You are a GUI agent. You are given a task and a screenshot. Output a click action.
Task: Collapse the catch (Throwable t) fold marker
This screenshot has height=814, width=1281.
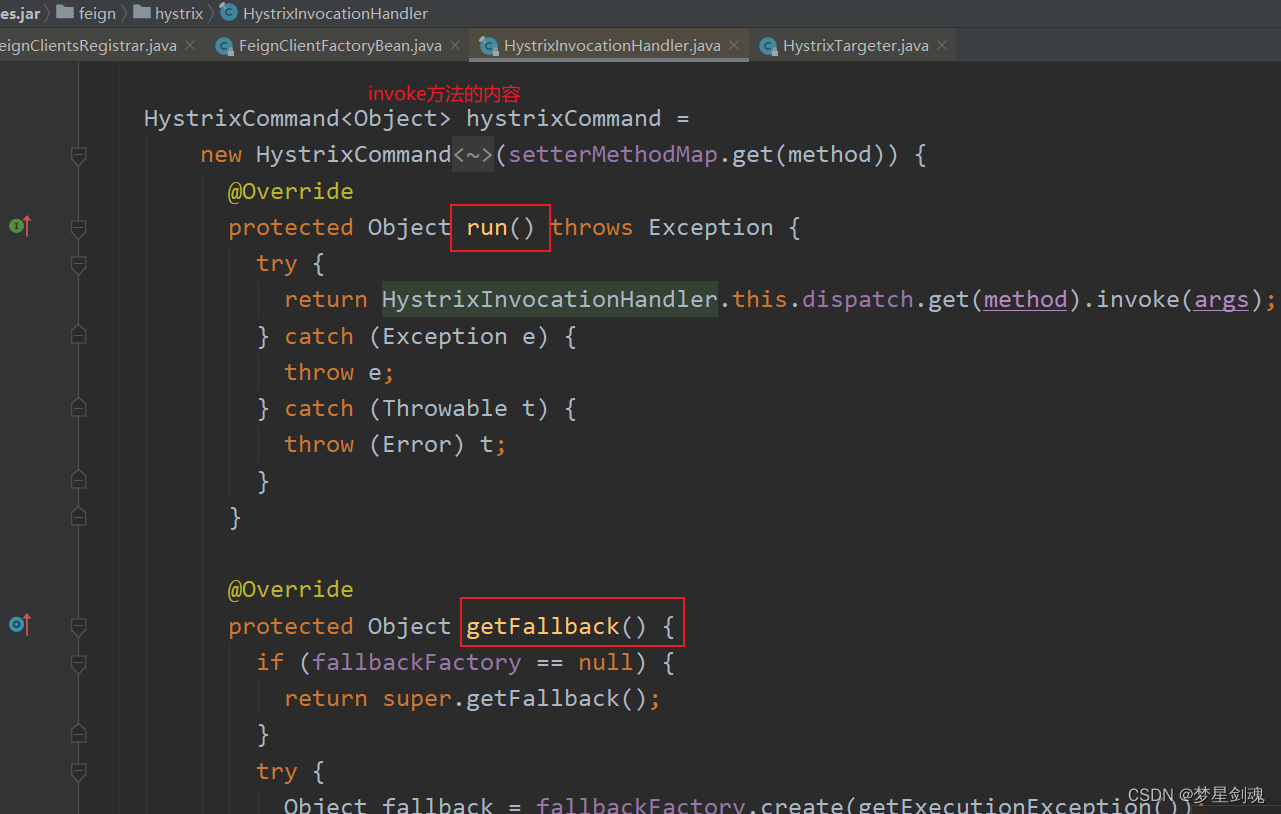click(79, 408)
